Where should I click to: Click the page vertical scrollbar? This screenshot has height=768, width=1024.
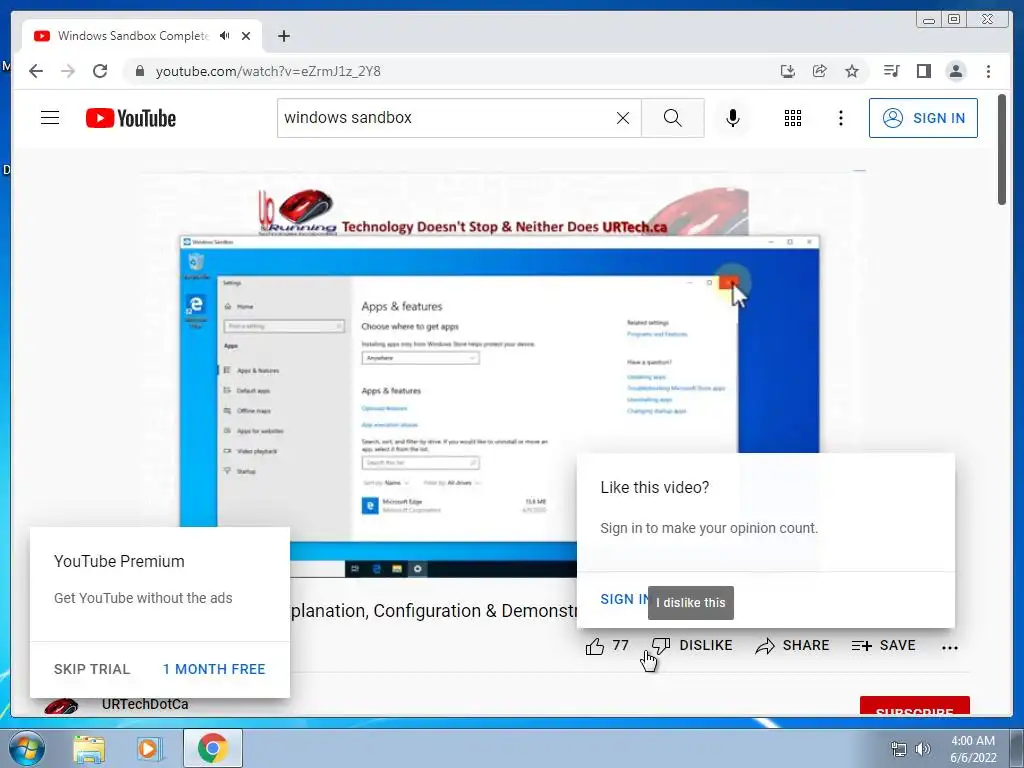click(x=1002, y=150)
